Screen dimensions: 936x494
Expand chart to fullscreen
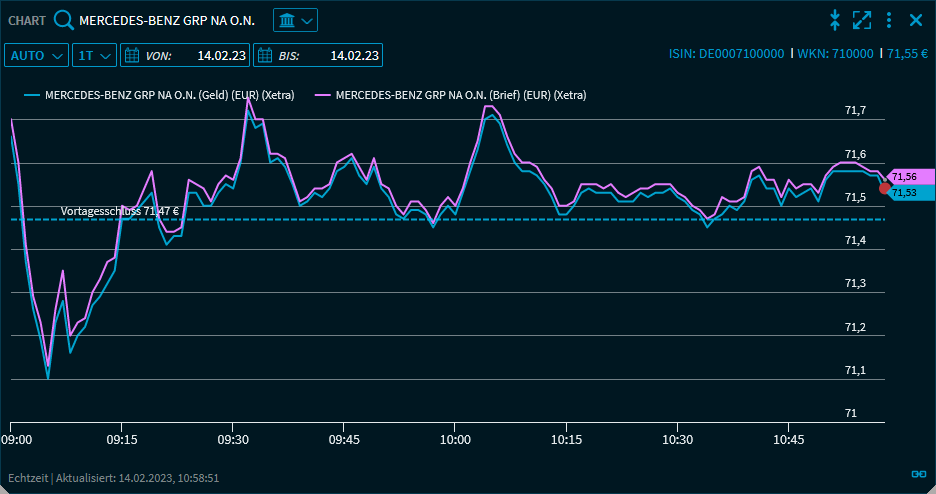862,20
